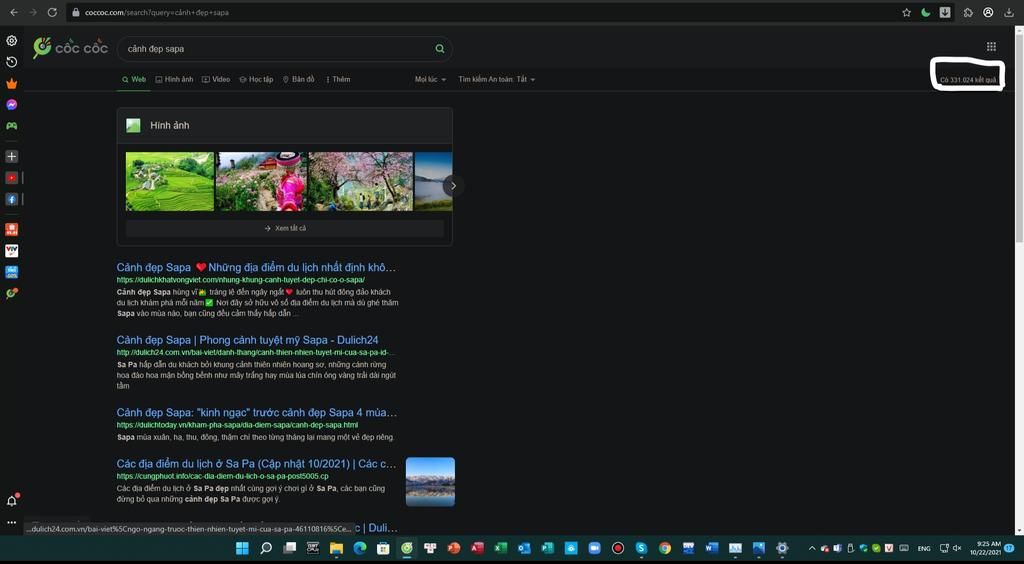1024x564 pixels.
Task: Expand Tìm kiếm An toàn dropdown
Action: point(497,79)
